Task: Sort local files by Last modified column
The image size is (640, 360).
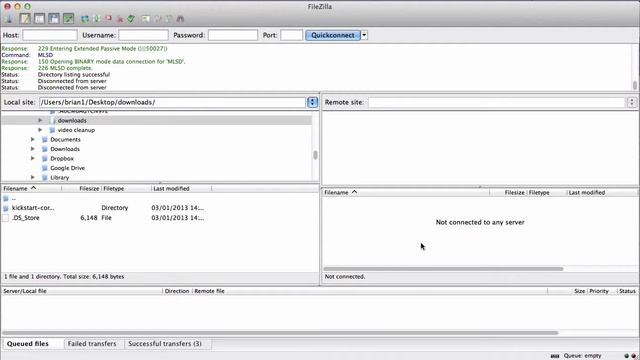Action: pyautogui.click(x=182, y=189)
